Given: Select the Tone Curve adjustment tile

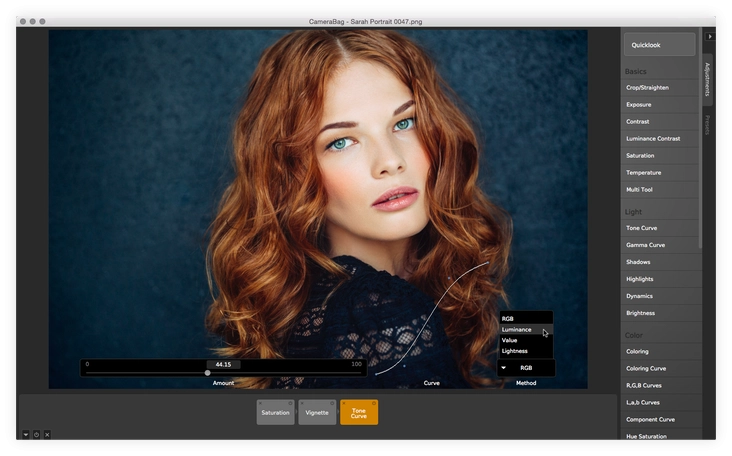Looking at the screenshot, I should [x=359, y=412].
